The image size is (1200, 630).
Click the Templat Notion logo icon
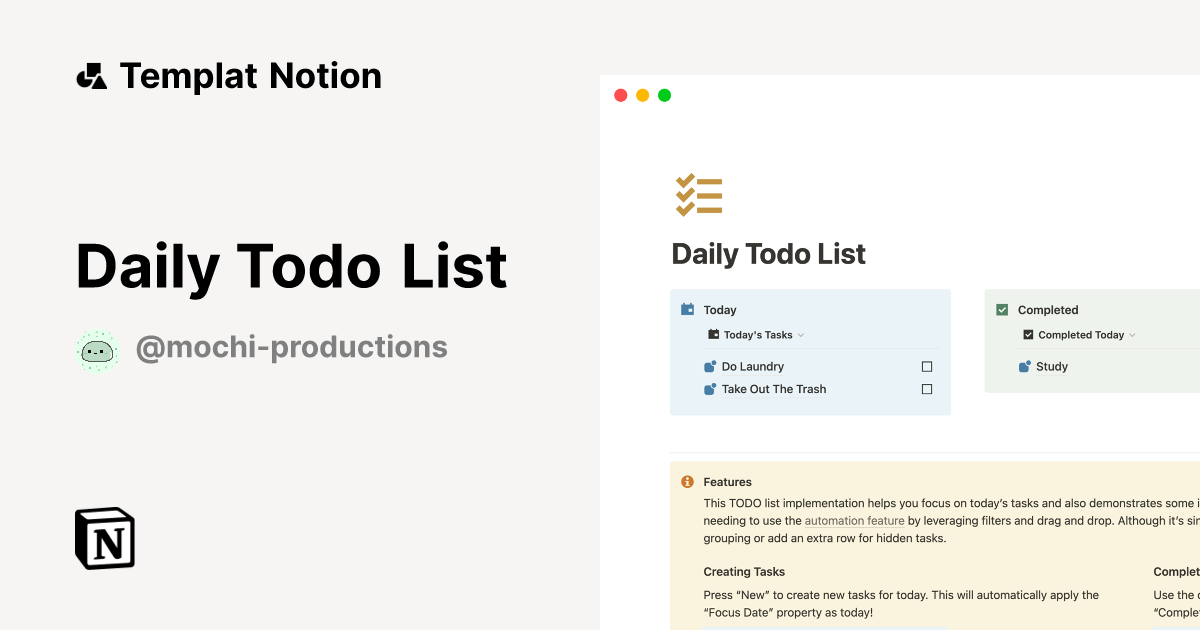click(x=92, y=74)
